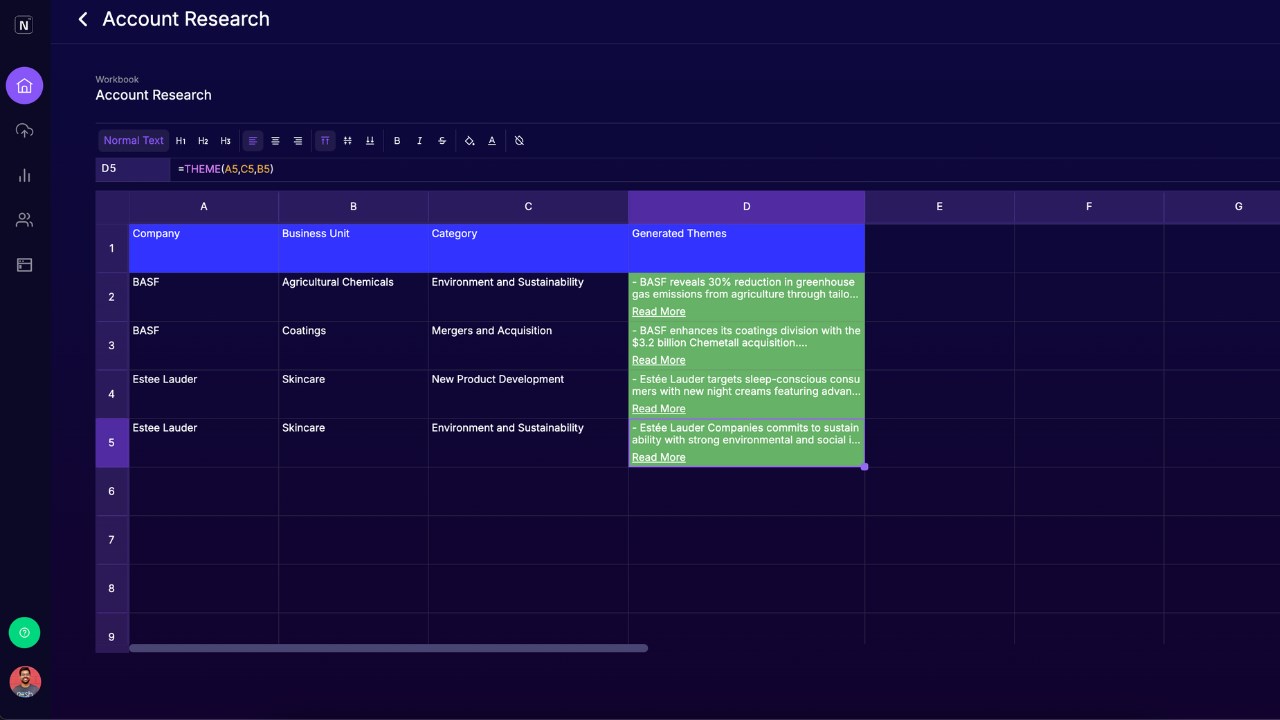Viewport: 1280px width, 720px height.
Task: Click Read More in Estée Lauder sustainability cell
Action: [x=658, y=458]
